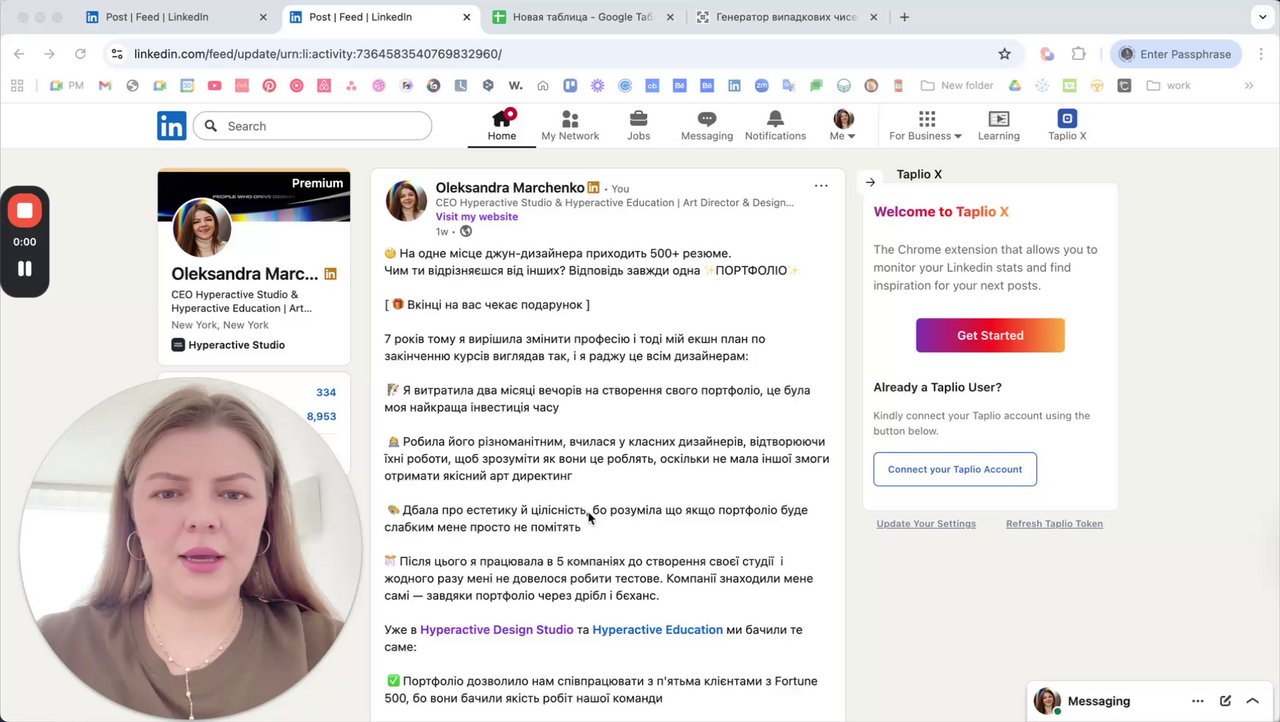
Task: Reload the current page
Action: click(x=80, y=54)
